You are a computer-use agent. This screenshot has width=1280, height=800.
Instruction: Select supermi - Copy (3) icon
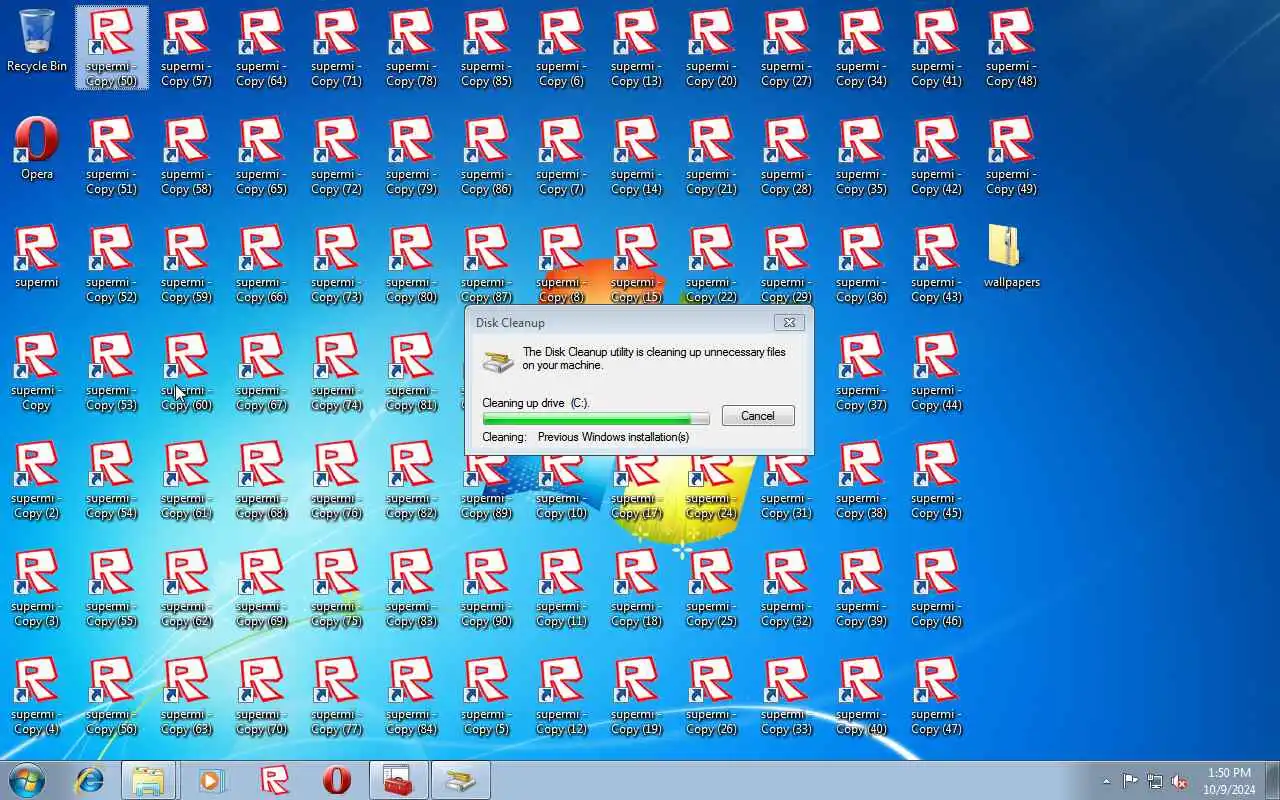(x=37, y=588)
